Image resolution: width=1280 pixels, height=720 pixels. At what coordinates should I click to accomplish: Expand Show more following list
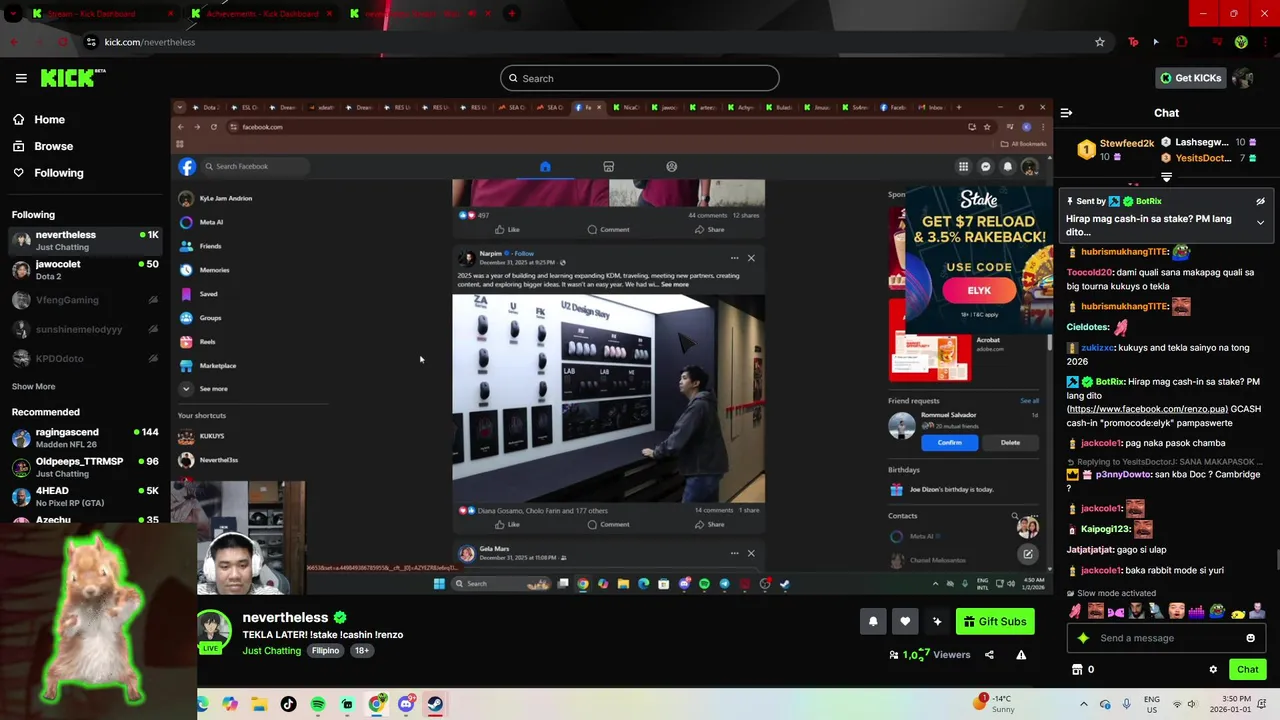[33, 386]
